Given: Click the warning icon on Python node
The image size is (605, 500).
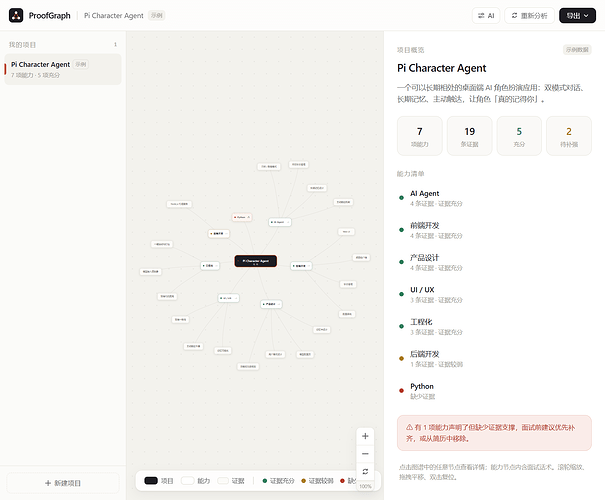Looking at the screenshot, I should point(248,217).
